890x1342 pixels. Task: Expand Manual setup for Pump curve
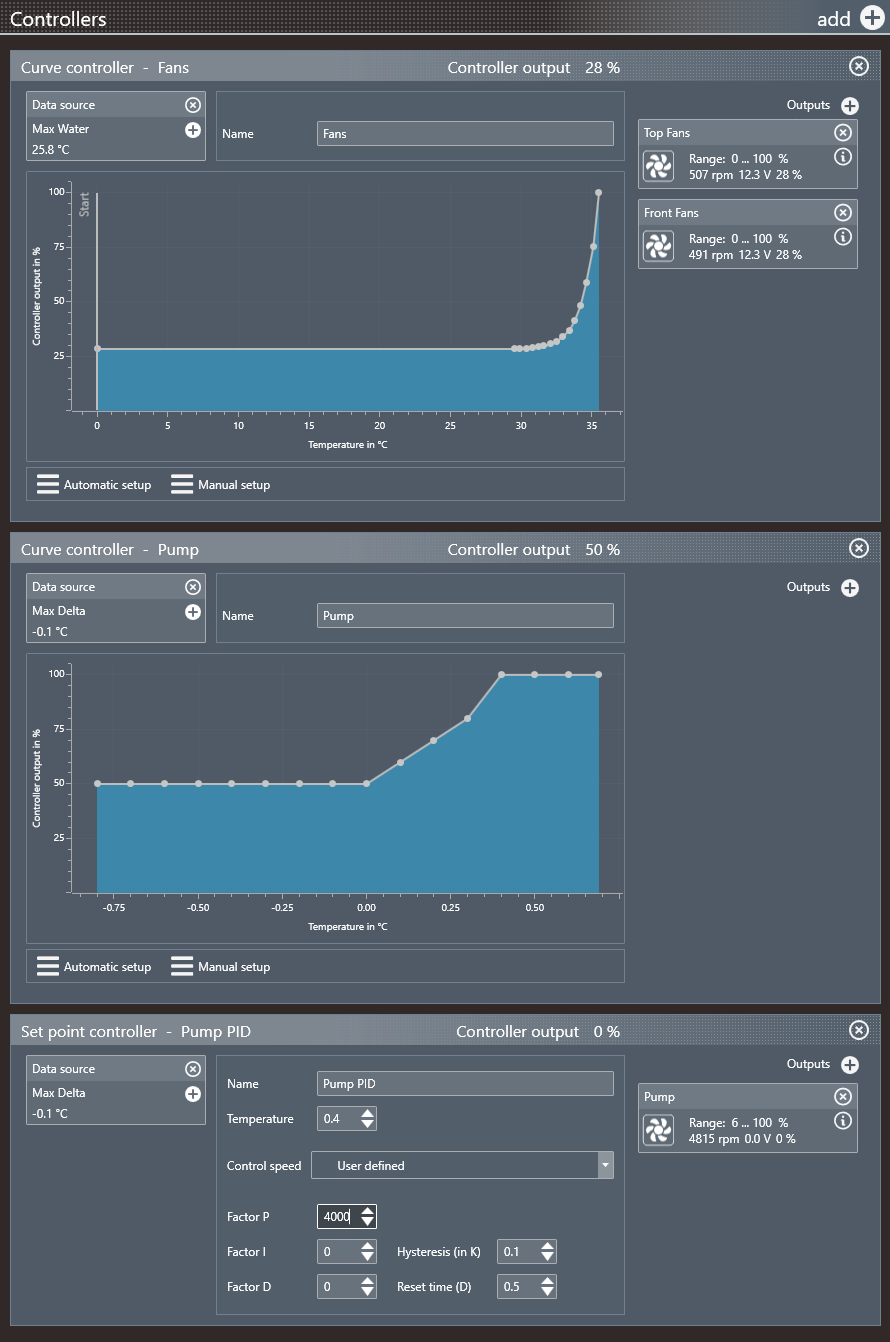coord(221,967)
